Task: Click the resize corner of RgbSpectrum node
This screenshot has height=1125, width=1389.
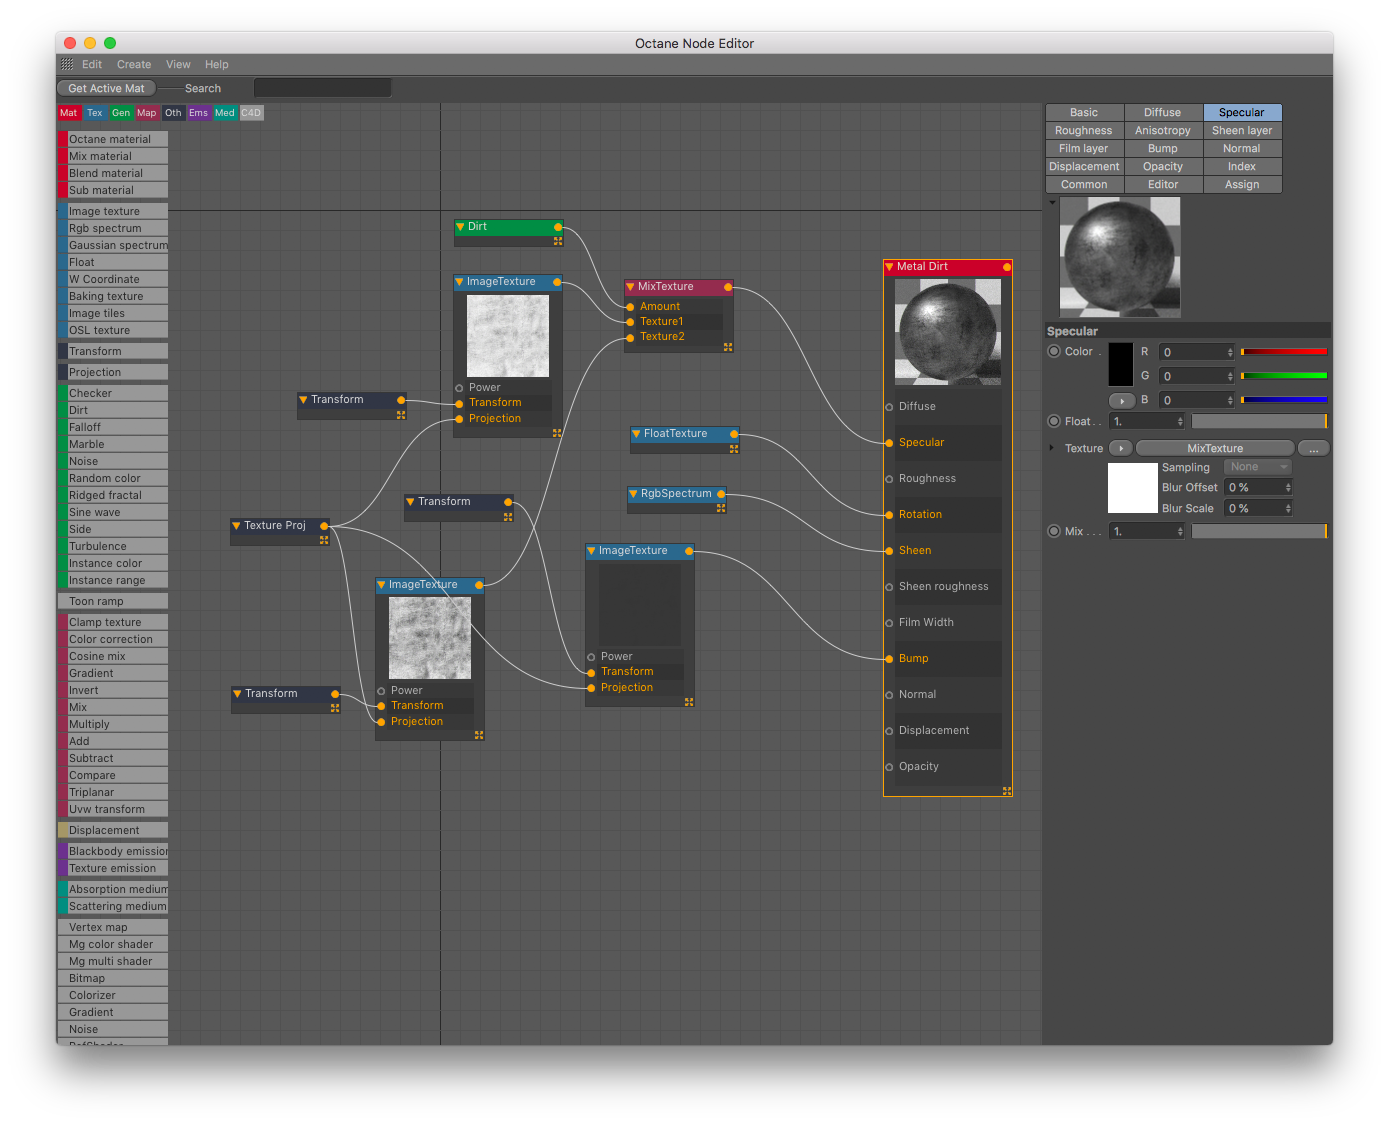Action: pos(721,508)
